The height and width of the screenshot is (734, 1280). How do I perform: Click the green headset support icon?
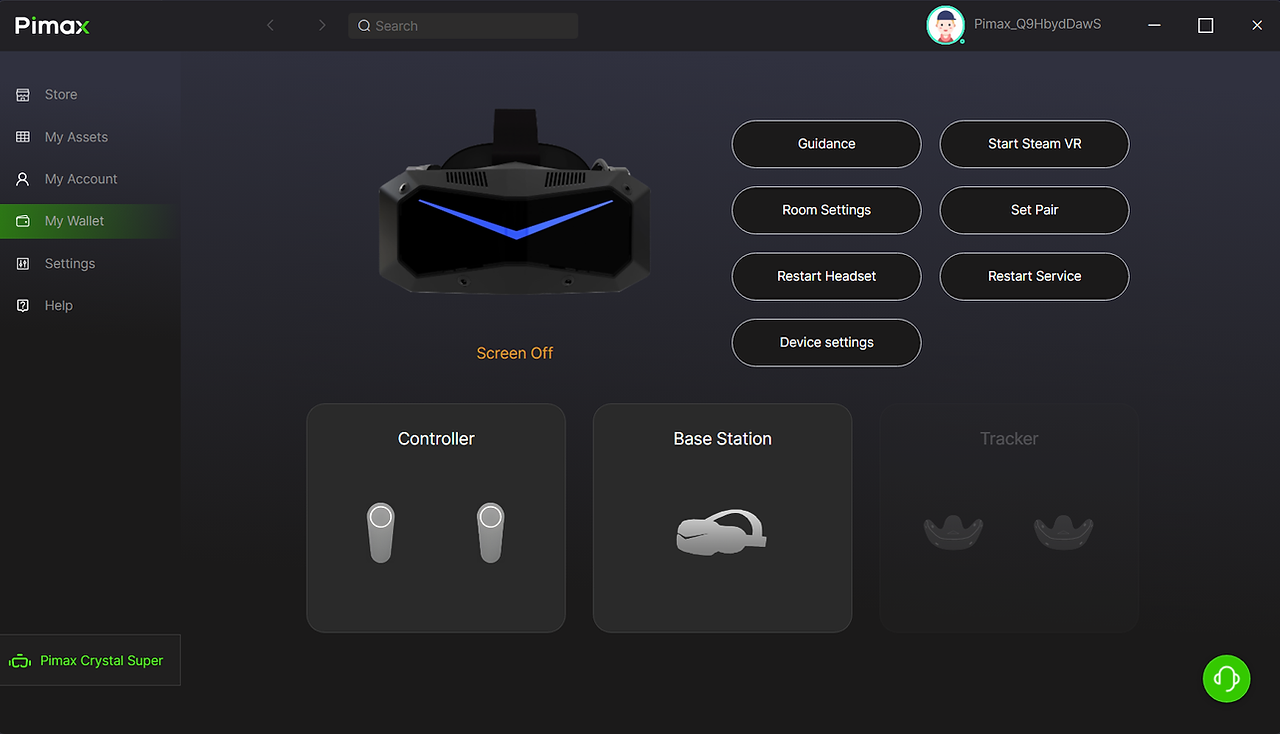tap(1227, 679)
